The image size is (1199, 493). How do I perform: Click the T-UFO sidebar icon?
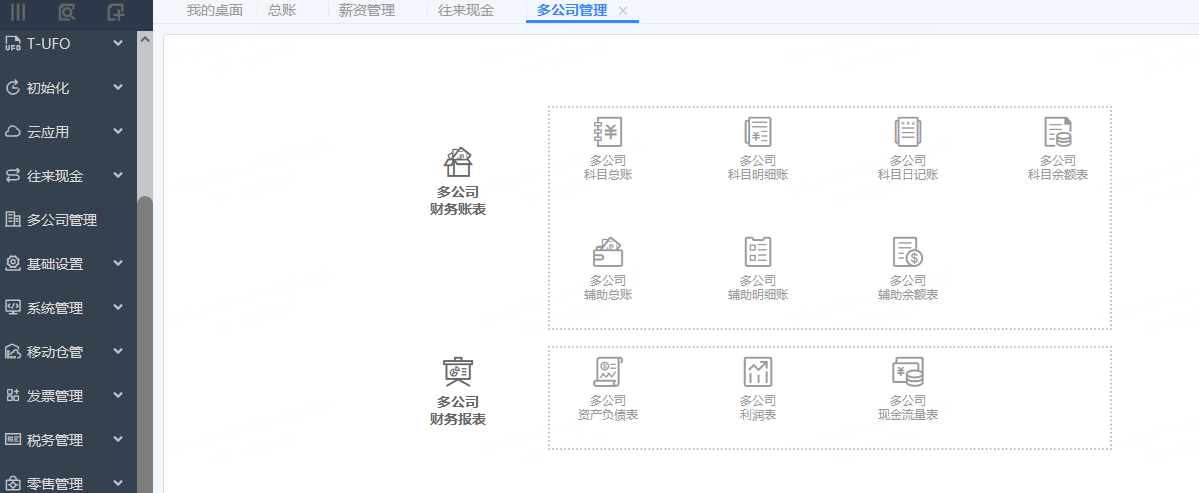[12, 44]
